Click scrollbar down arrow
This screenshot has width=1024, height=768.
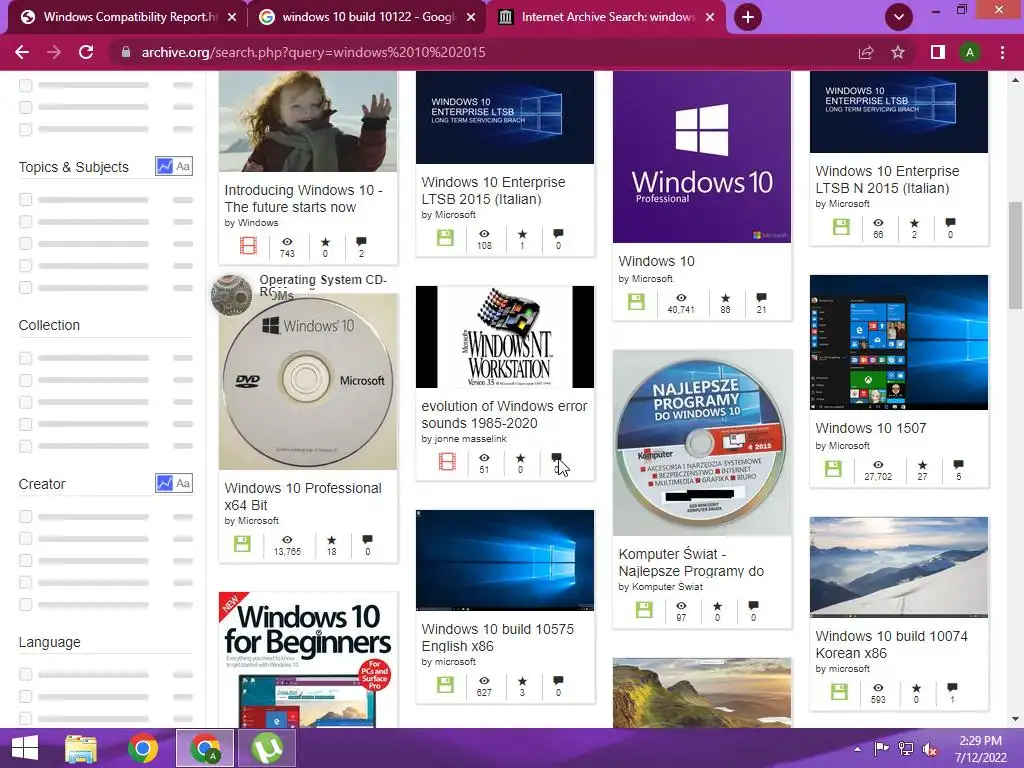pos(1015,720)
